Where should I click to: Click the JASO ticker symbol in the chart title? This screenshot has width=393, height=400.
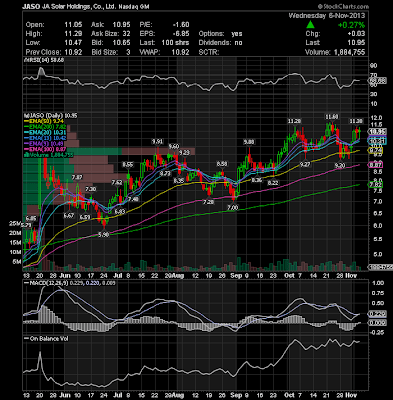click(x=30, y=7)
